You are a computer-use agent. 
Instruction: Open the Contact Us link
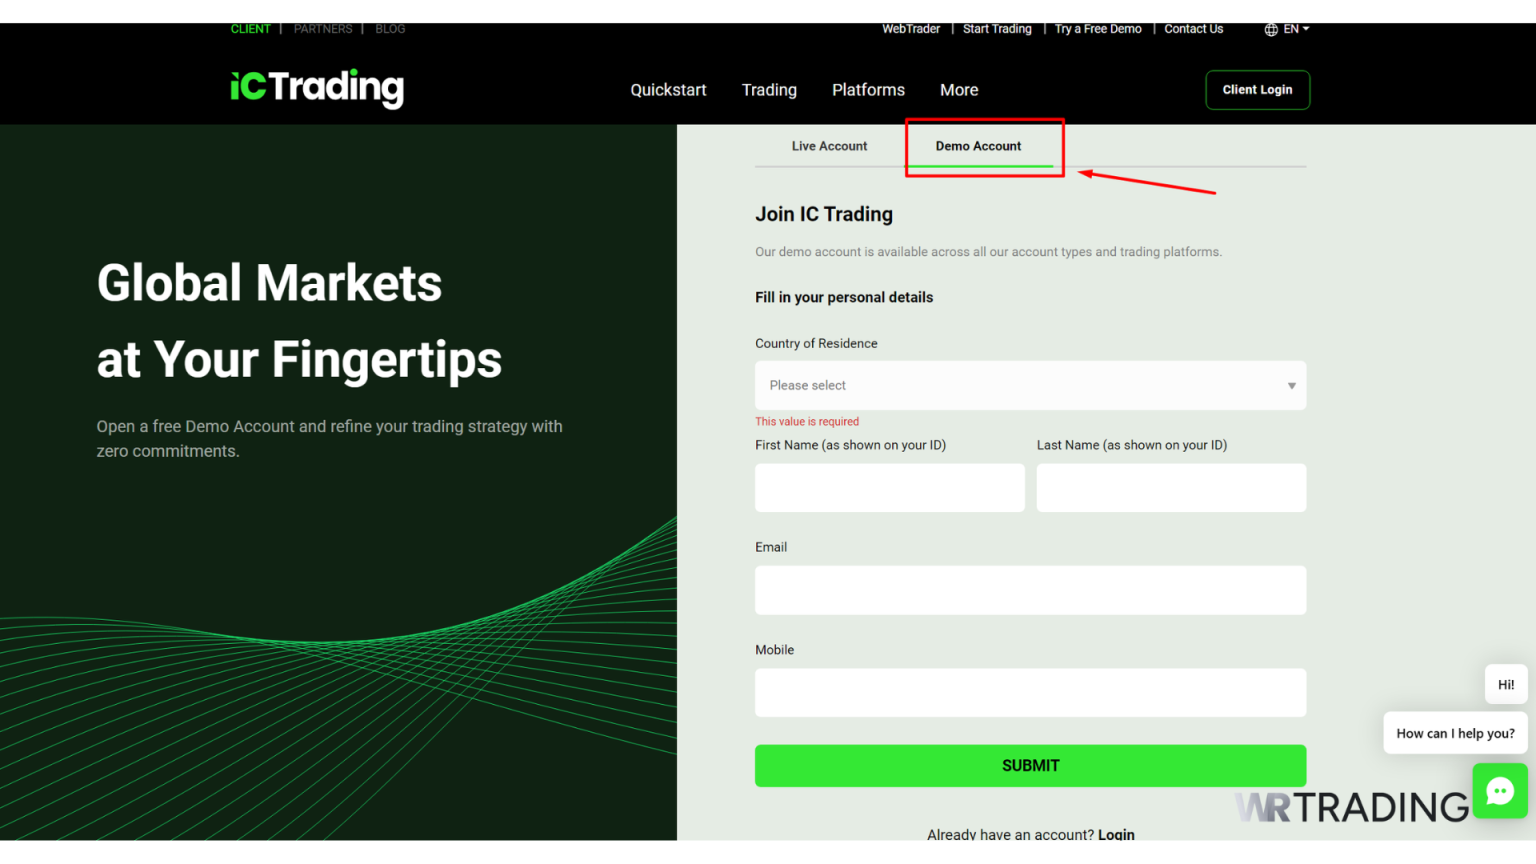click(x=1193, y=29)
